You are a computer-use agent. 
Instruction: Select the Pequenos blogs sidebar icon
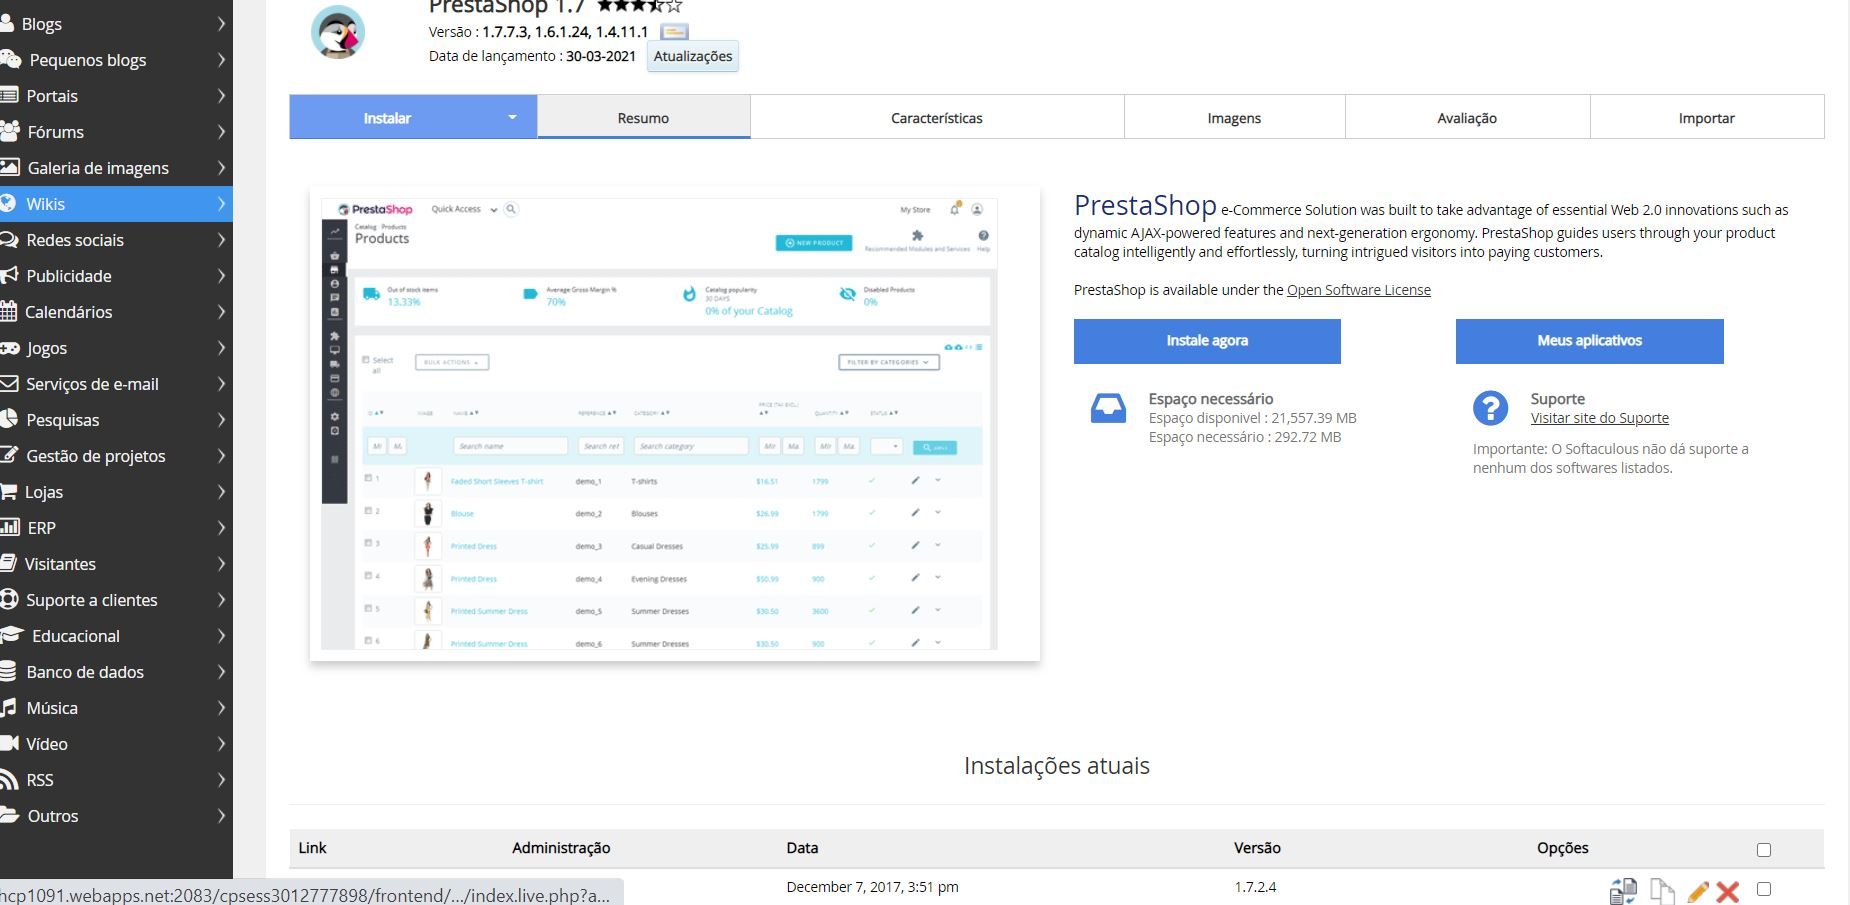tap(10, 59)
